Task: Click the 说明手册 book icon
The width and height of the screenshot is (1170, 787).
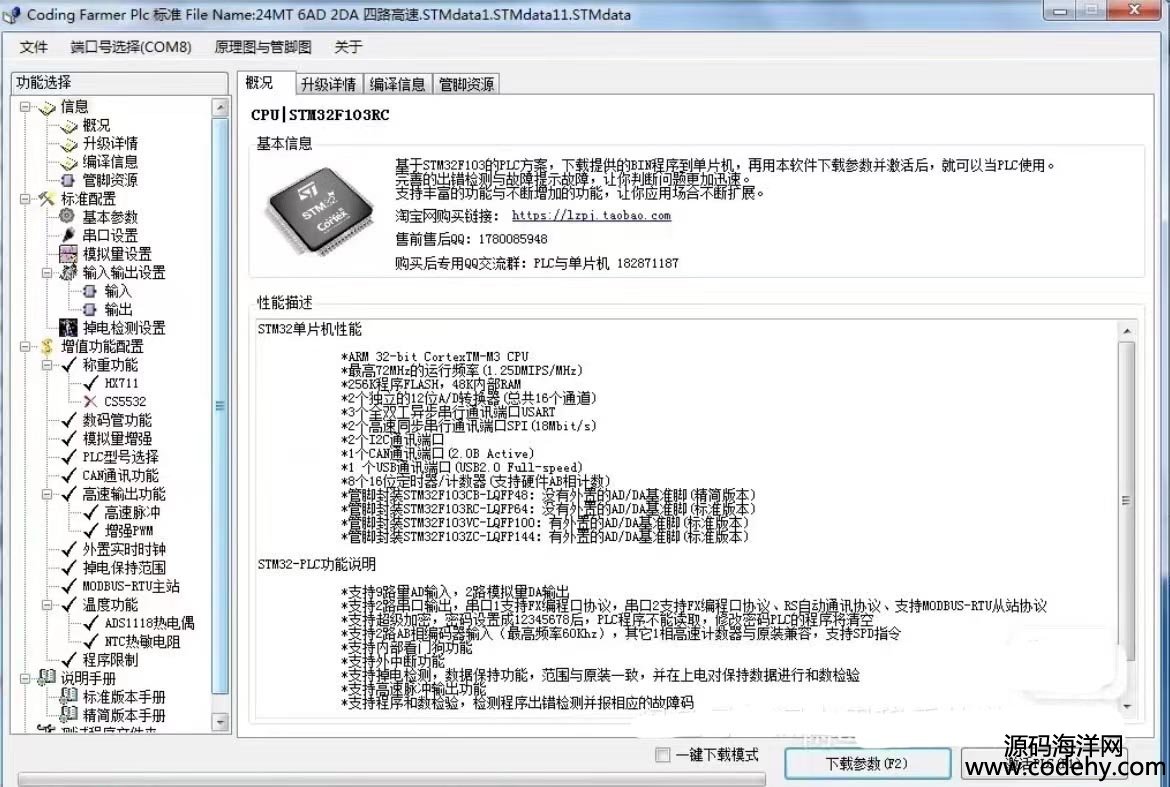Action: point(47,678)
